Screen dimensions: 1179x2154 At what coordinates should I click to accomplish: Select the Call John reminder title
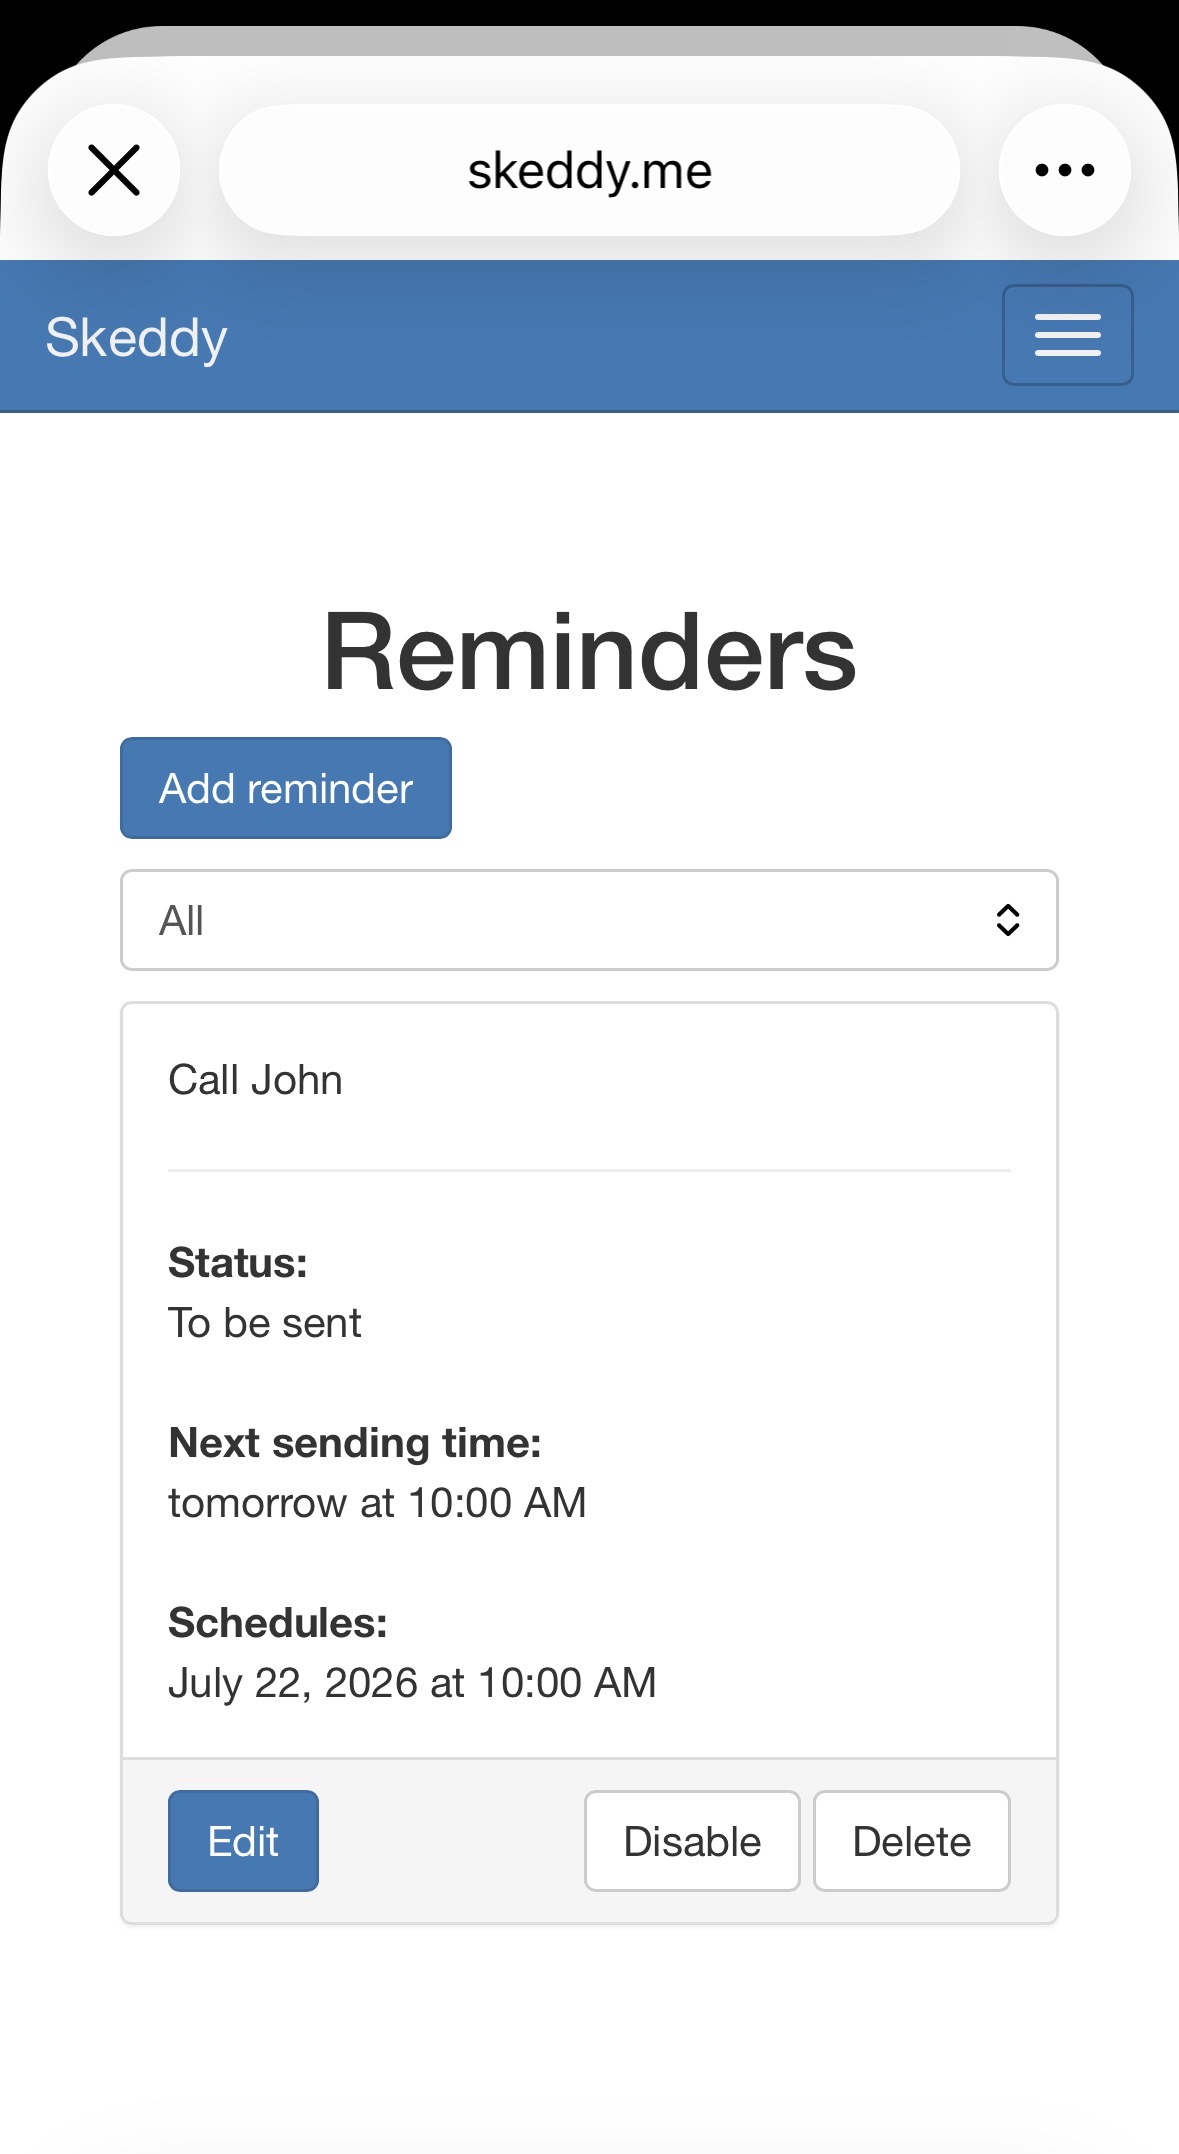coord(255,1080)
